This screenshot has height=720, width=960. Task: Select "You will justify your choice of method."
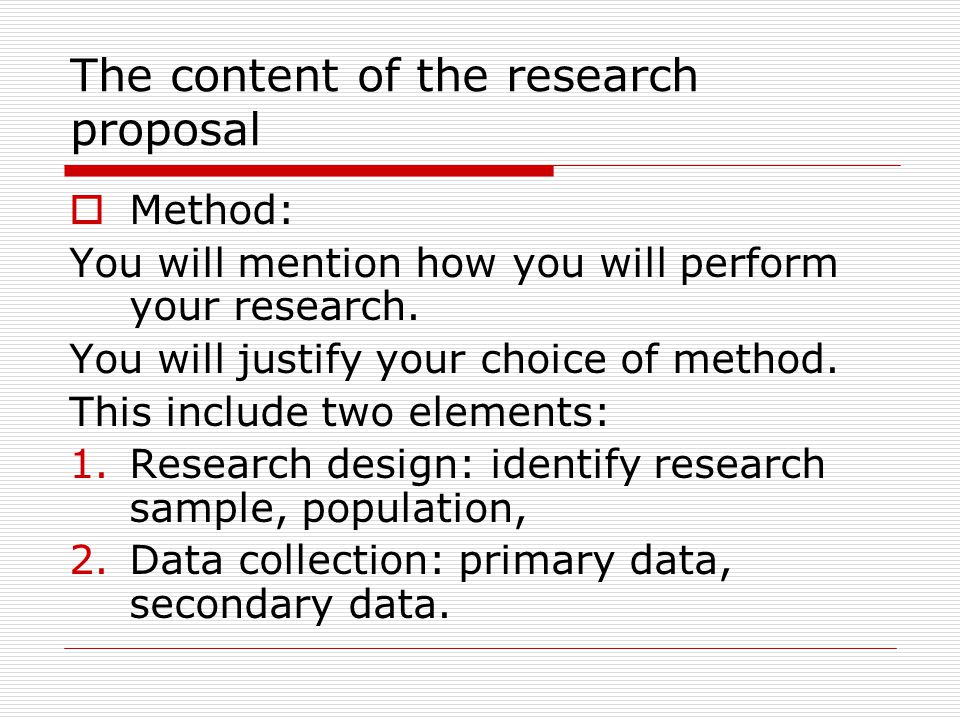coord(454,359)
